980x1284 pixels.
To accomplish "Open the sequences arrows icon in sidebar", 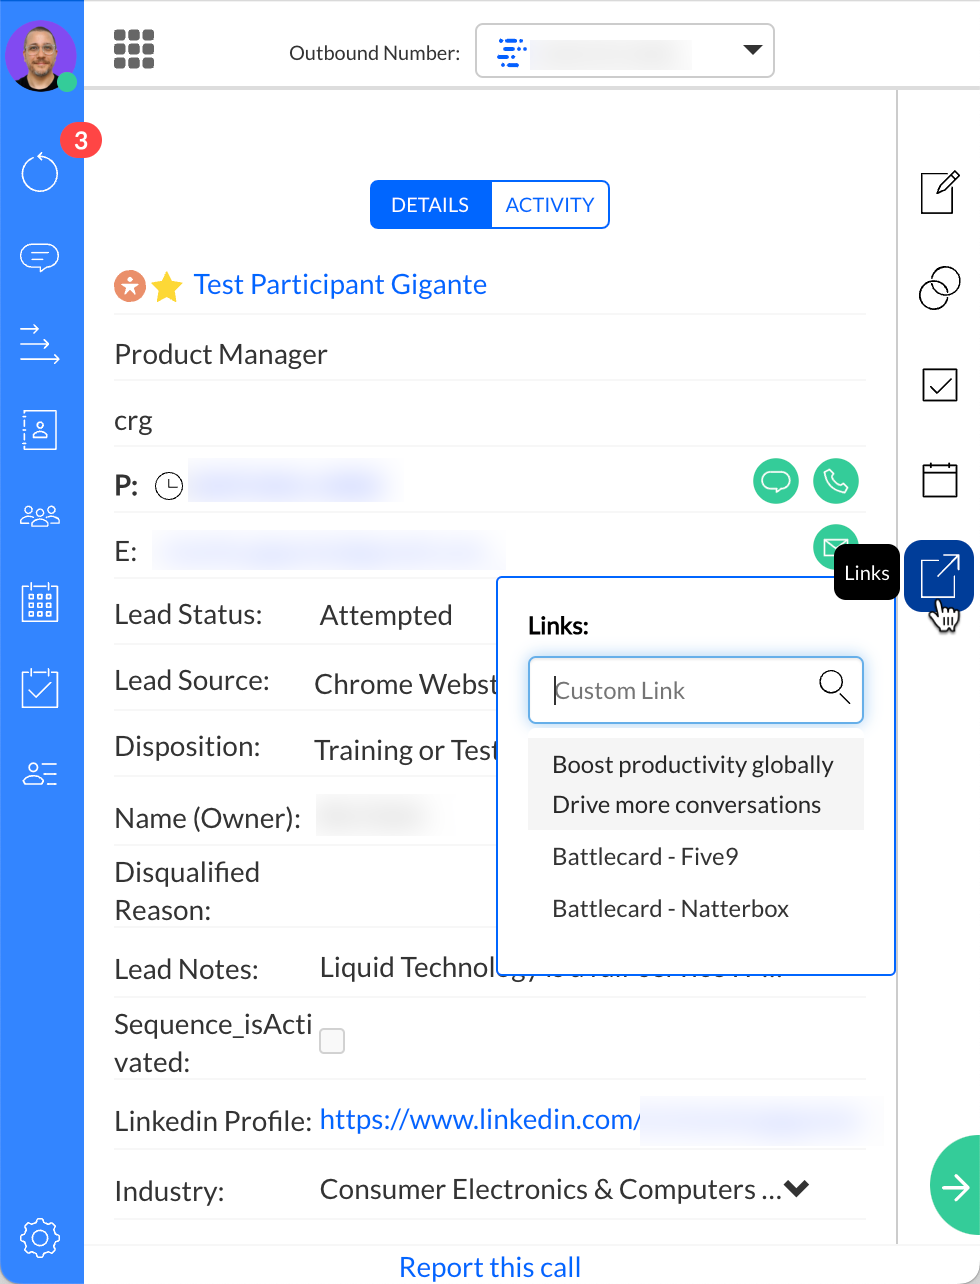I will tap(40, 343).
